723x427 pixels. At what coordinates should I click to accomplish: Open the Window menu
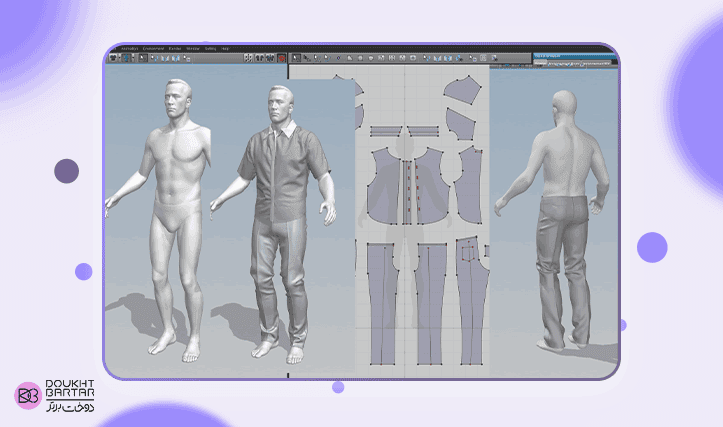coord(193,48)
